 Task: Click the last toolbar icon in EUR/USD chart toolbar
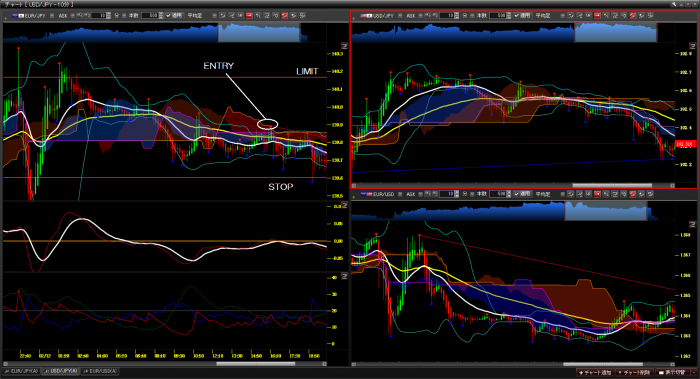point(650,194)
